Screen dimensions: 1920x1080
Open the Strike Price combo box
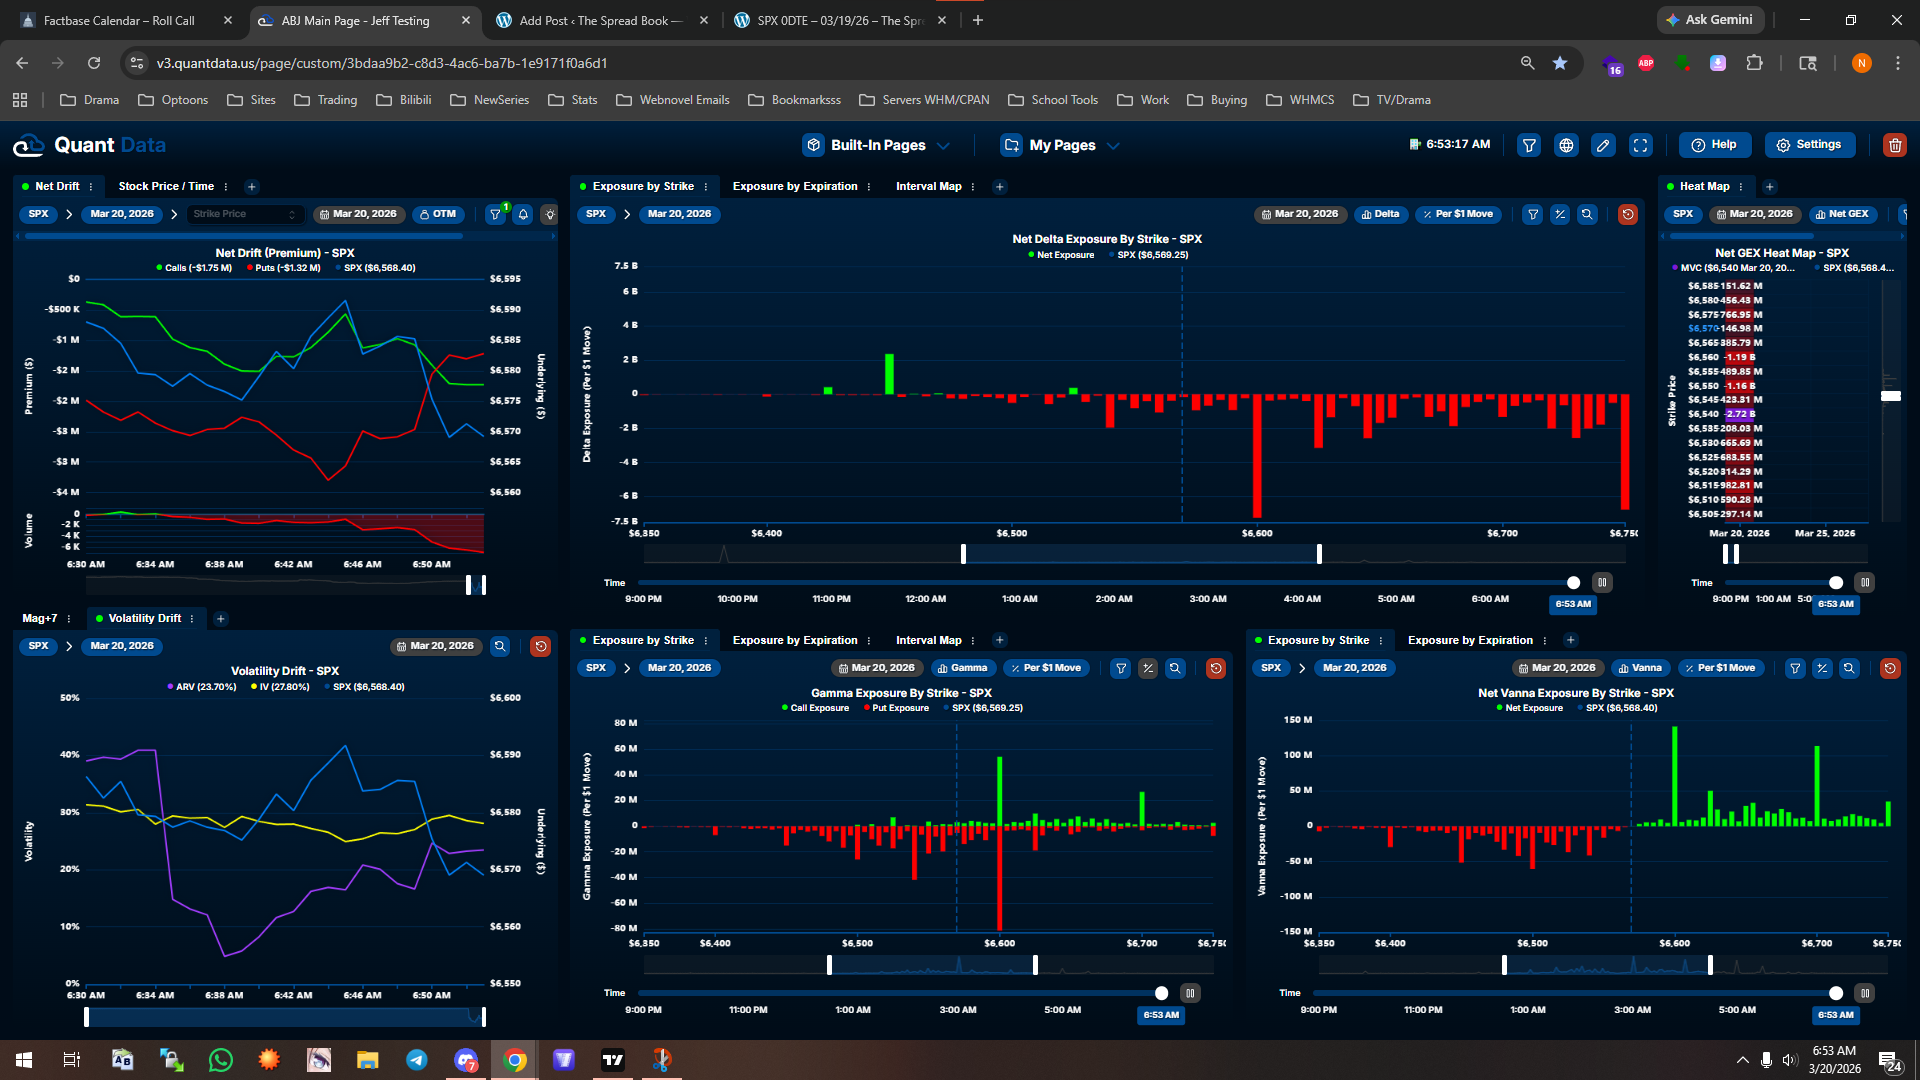click(244, 214)
